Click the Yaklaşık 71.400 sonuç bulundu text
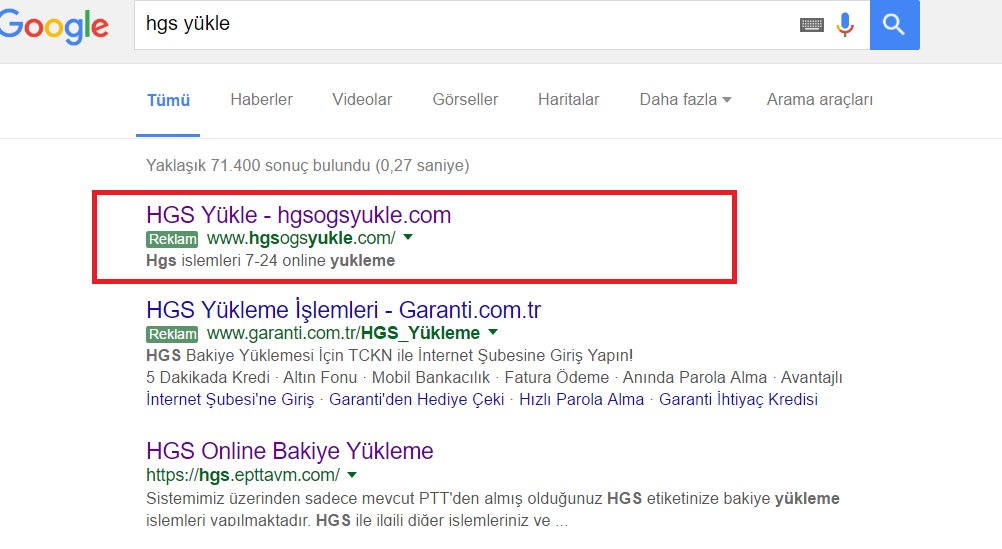 click(x=307, y=166)
